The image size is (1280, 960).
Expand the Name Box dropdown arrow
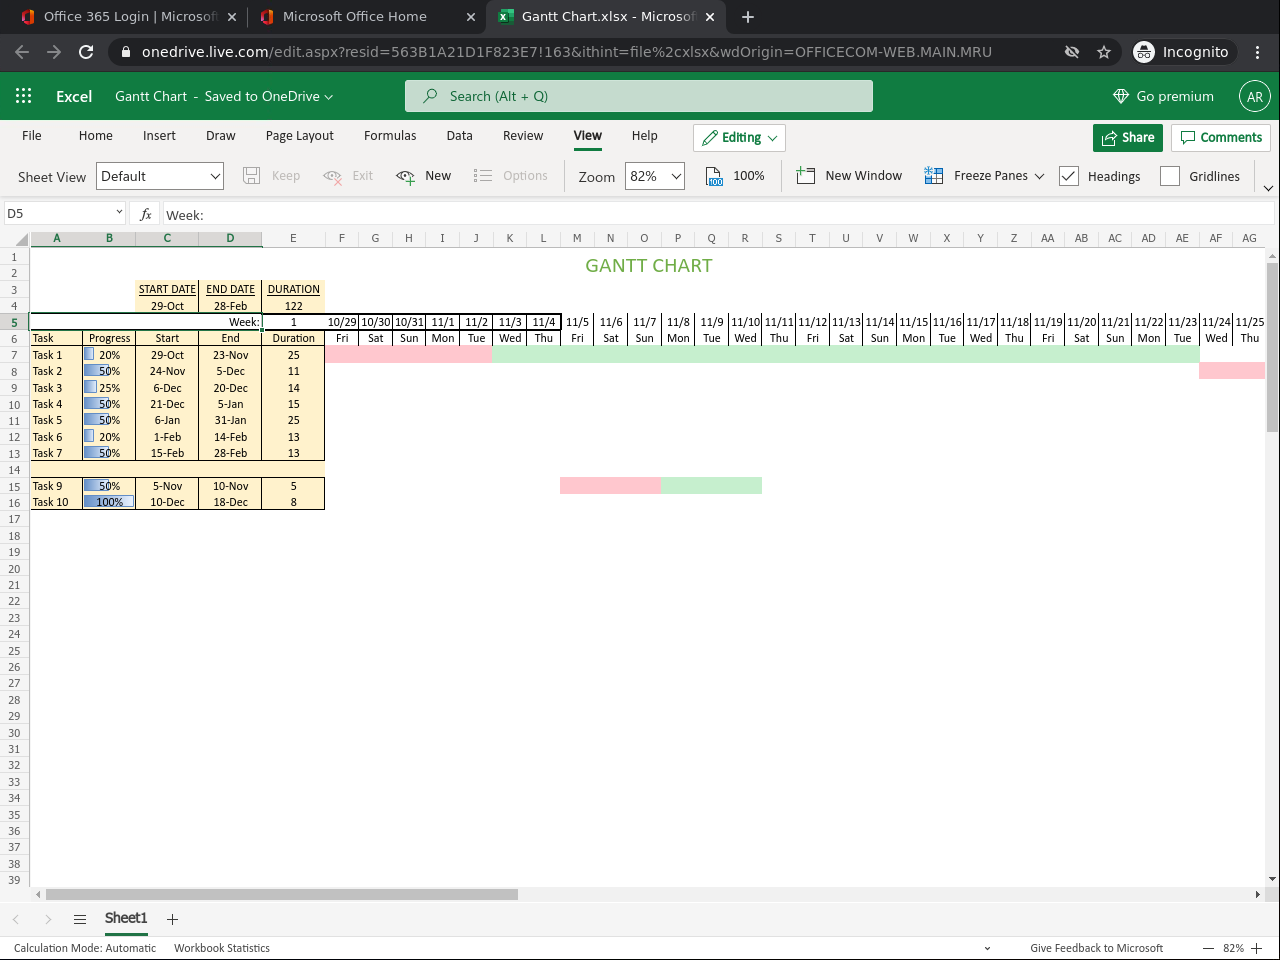(119, 213)
